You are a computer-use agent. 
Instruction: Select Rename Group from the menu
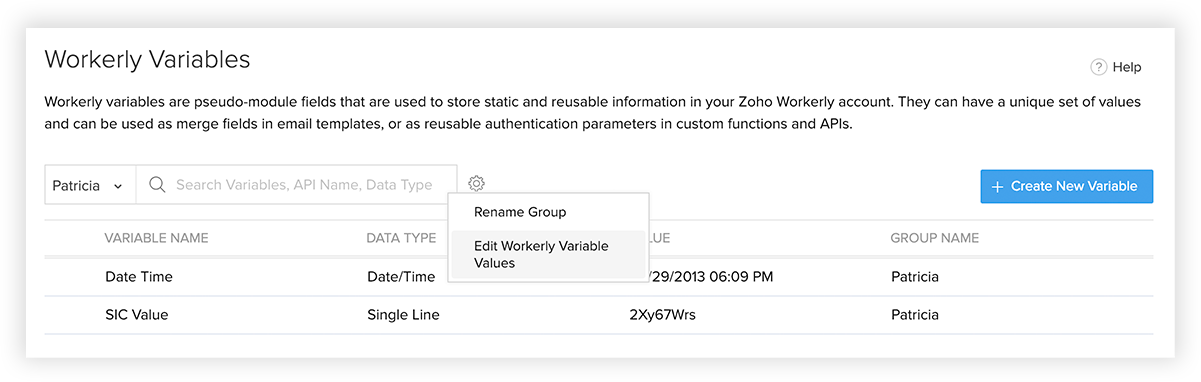(520, 212)
